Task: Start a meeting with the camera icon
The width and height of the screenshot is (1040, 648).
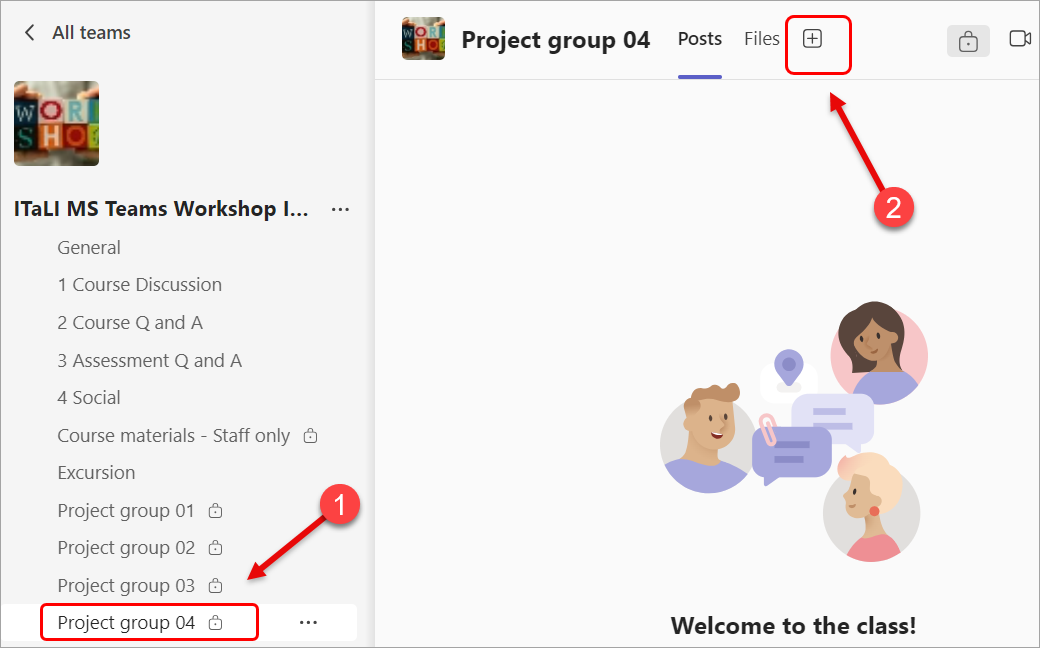Action: (1019, 38)
